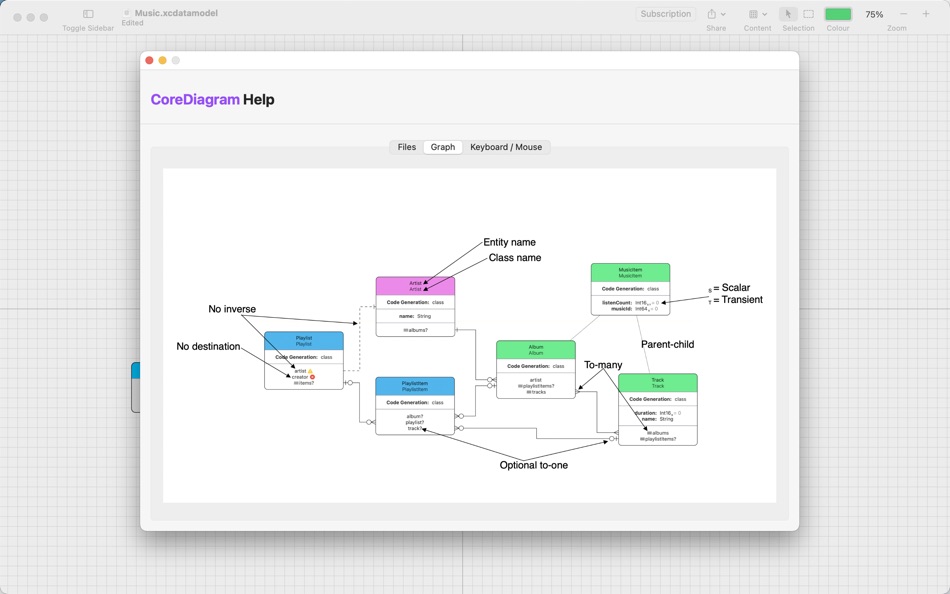950x594 pixels.
Task: Expand the Content dropdown chevron
Action: (765, 14)
